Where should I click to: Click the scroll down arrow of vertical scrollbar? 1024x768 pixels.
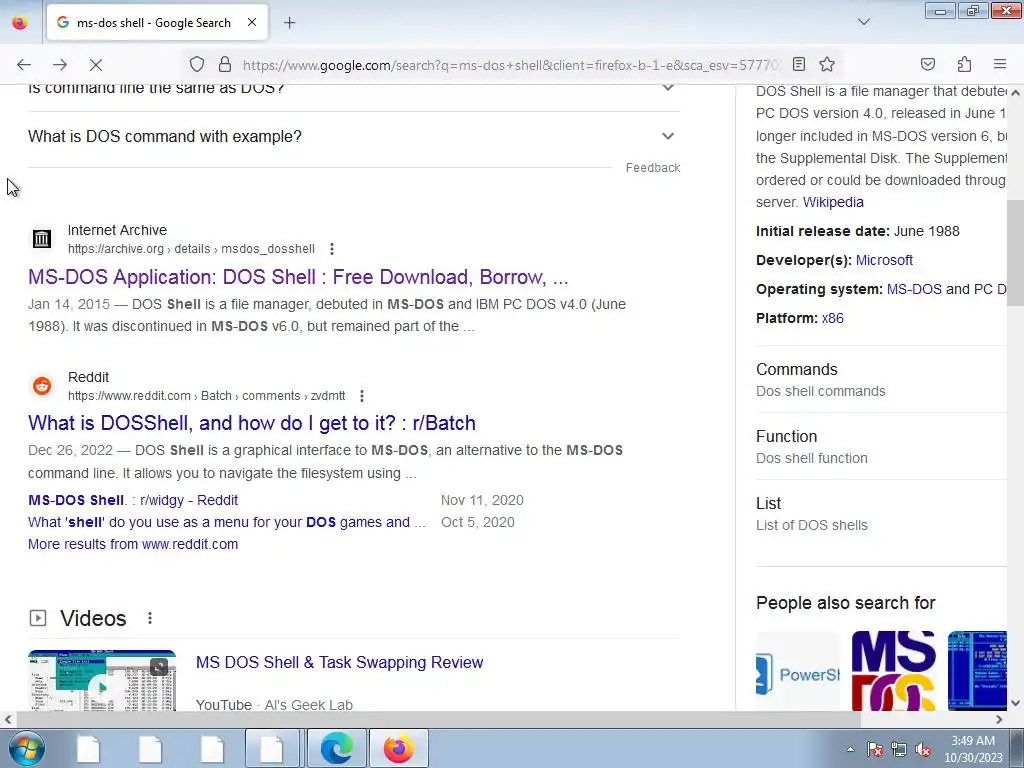[x=1015, y=703]
